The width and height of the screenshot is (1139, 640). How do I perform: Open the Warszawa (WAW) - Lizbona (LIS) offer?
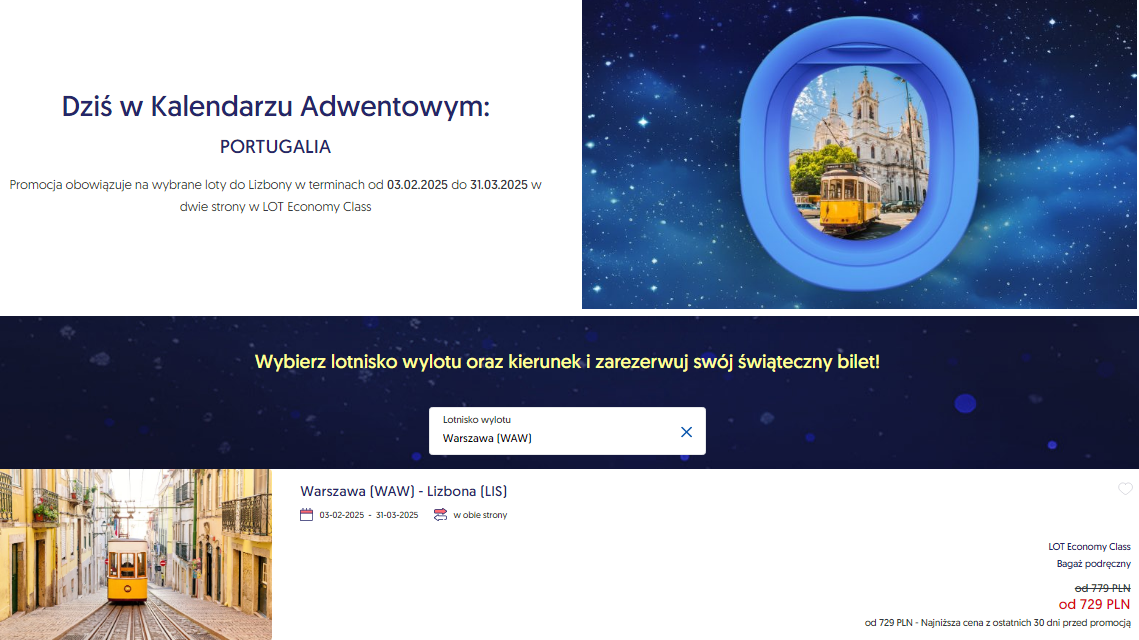pos(403,491)
